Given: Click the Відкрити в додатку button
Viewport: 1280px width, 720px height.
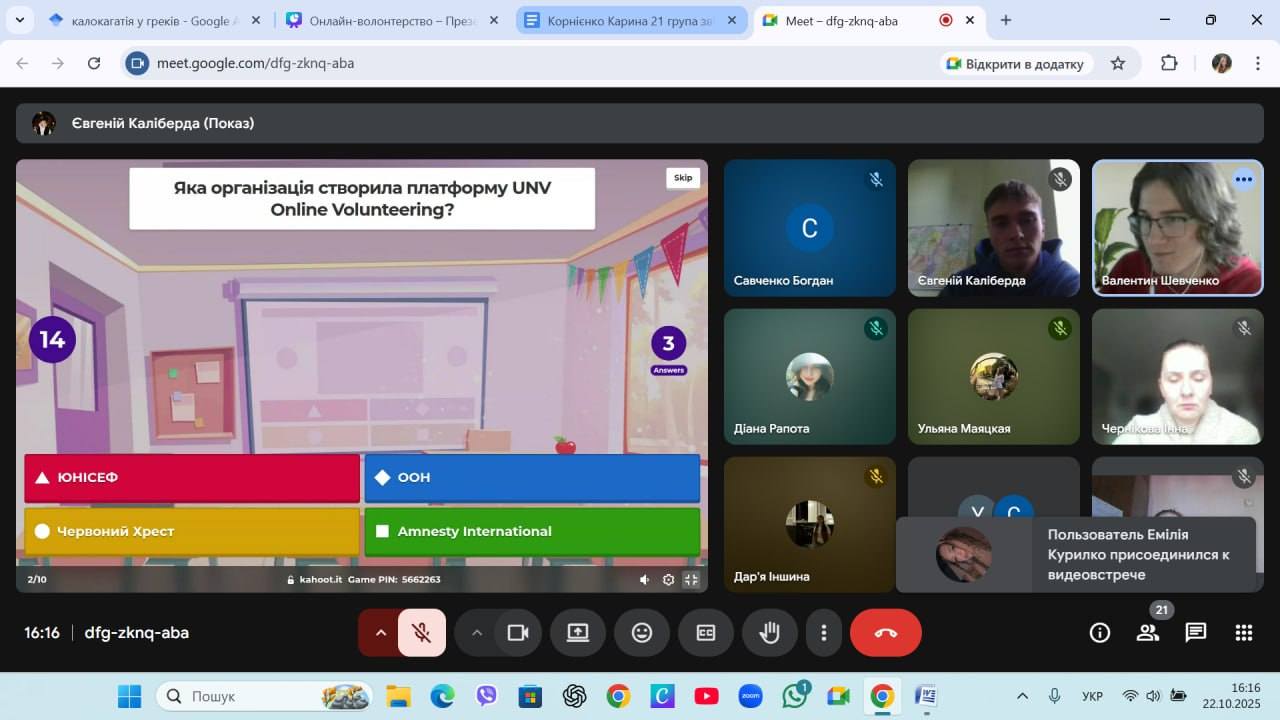Looking at the screenshot, I should 1014,63.
